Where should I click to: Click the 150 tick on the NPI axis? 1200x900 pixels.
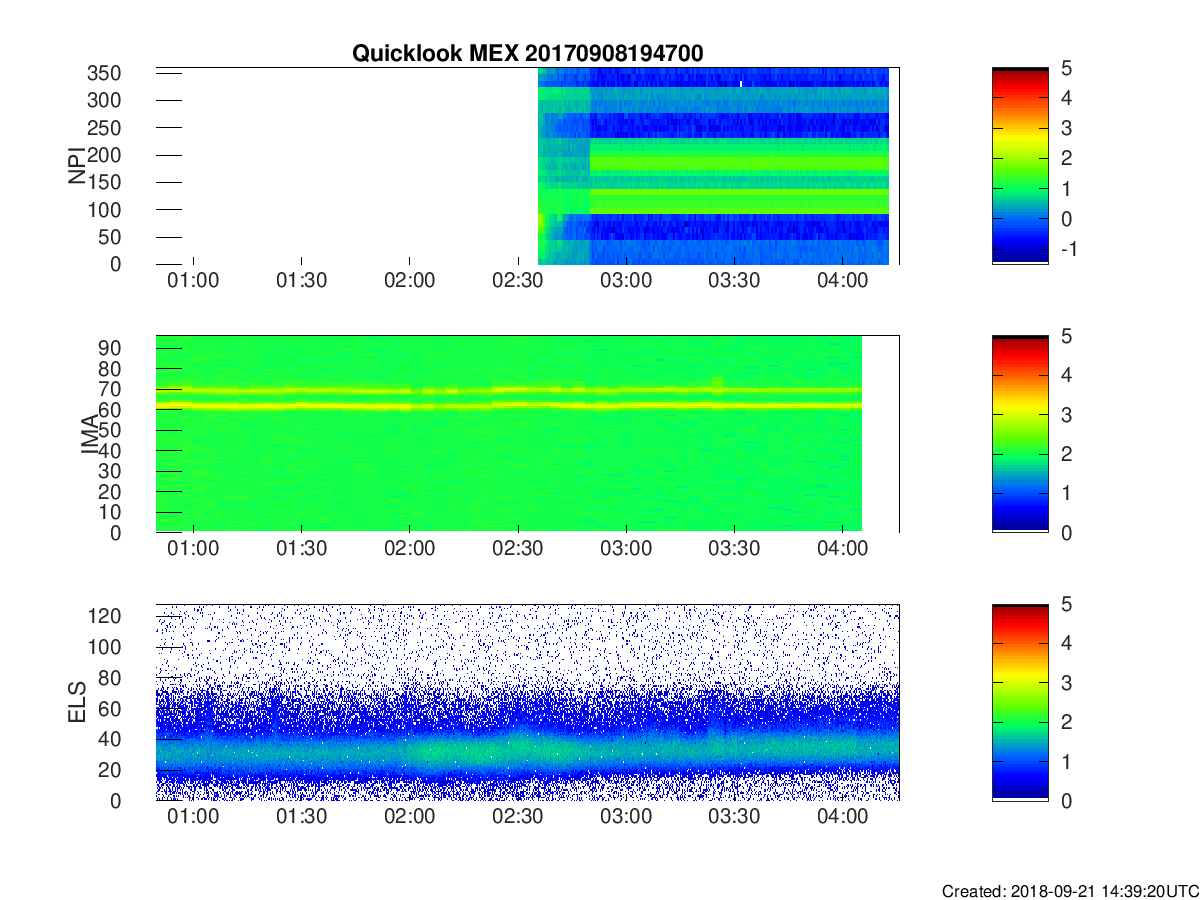[104, 183]
